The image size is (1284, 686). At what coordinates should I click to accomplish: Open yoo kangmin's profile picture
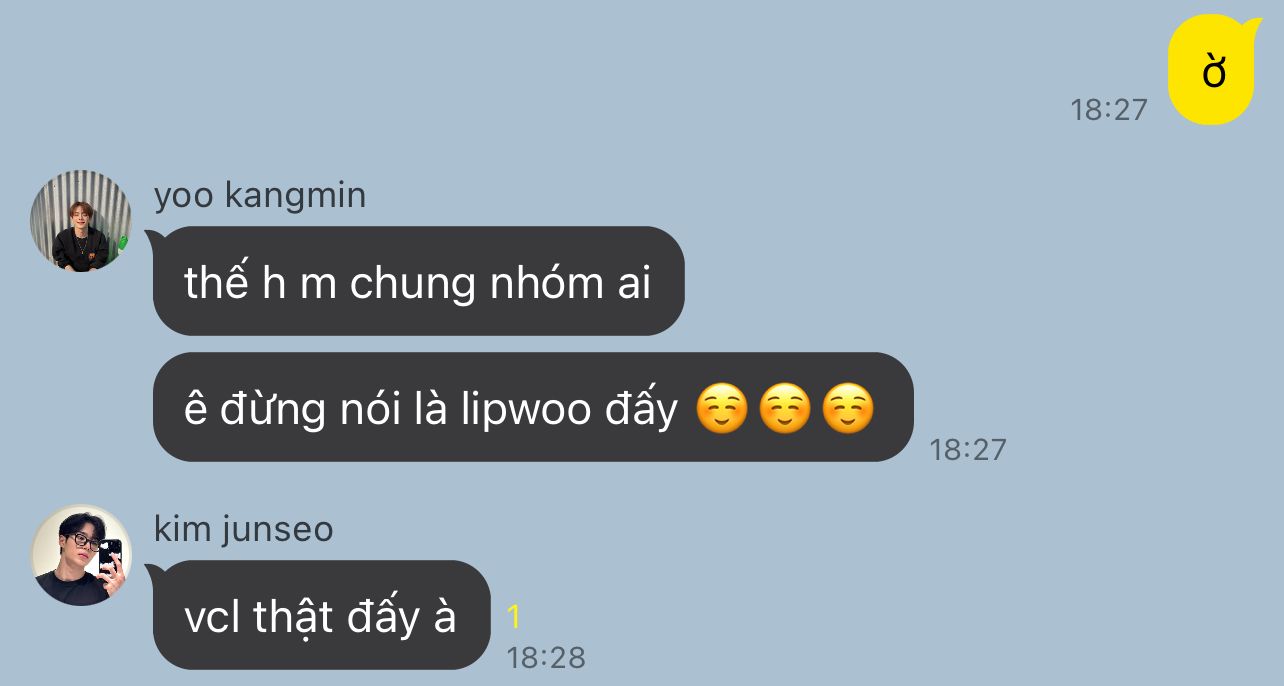(x=81, y=220)
